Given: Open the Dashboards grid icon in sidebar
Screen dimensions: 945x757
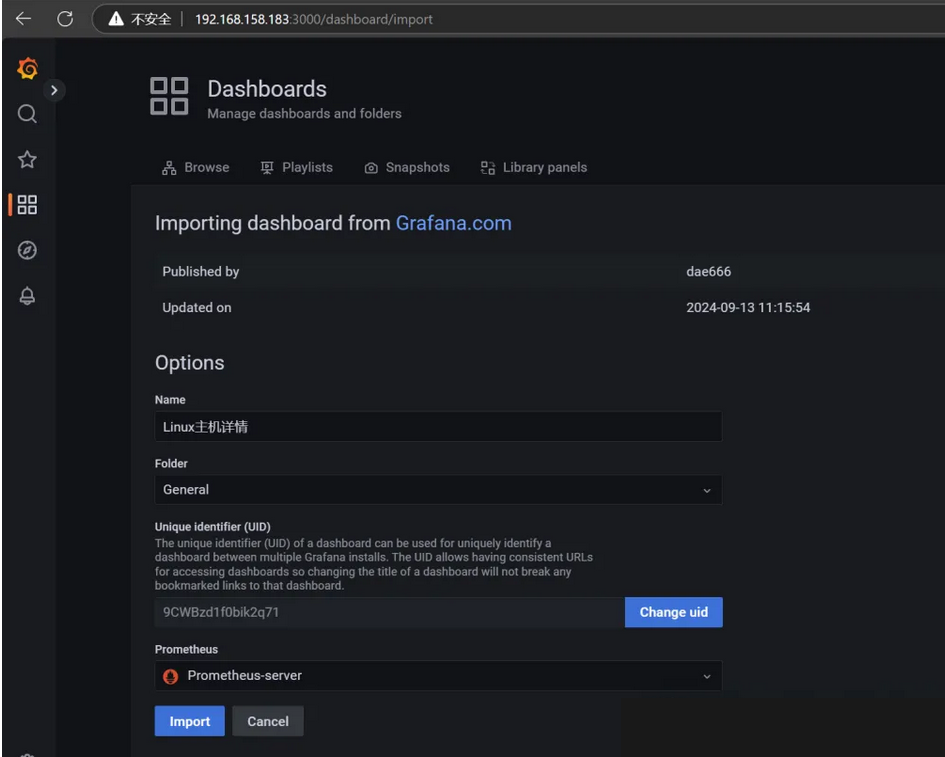Looking at the screenshot, I should (x=27, y=204).
